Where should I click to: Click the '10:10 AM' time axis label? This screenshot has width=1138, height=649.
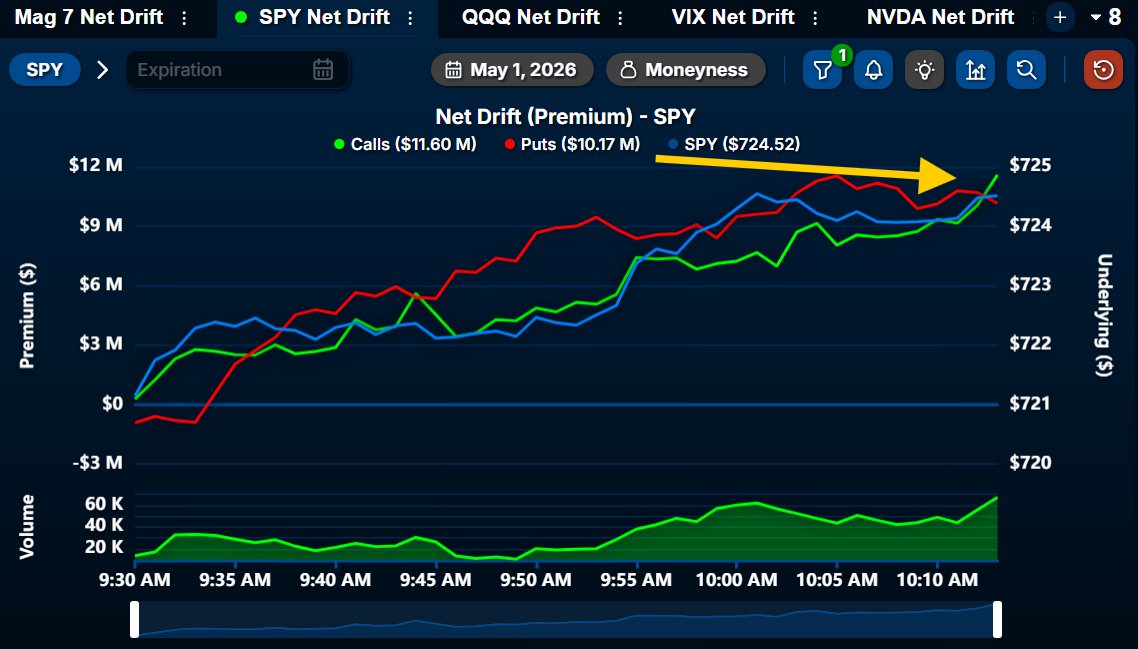[x=937, y=580]
